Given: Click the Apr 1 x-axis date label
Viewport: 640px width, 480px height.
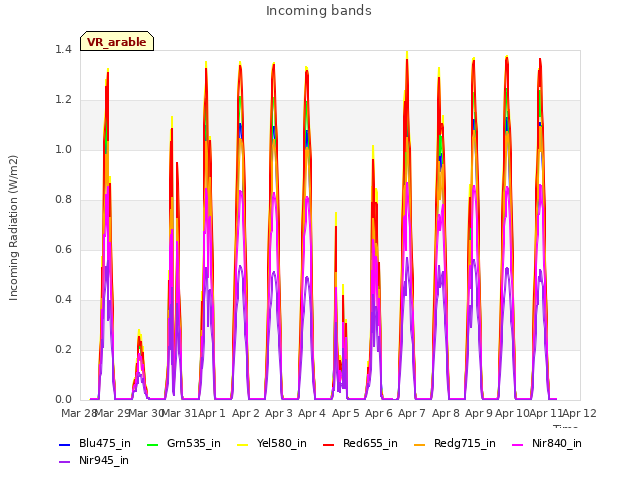Looking at the screenshot, I should 212,413.
